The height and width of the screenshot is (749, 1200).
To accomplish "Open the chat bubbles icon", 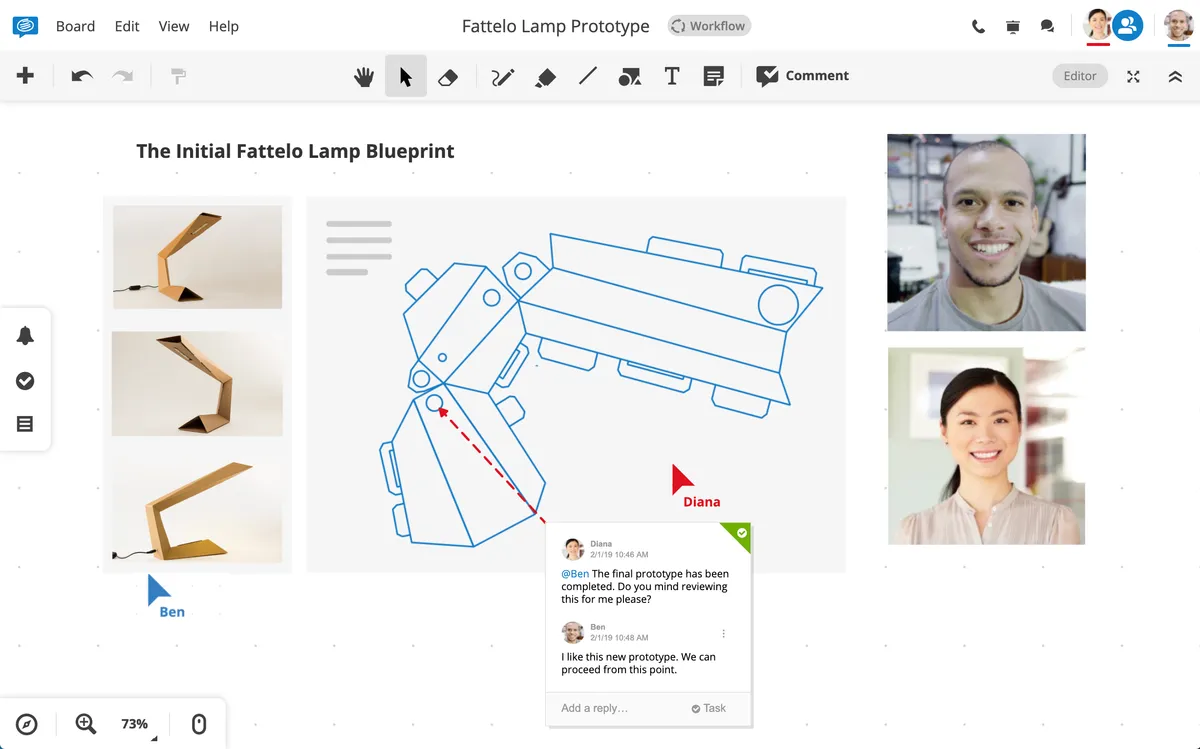I will tap(1047, 26).
